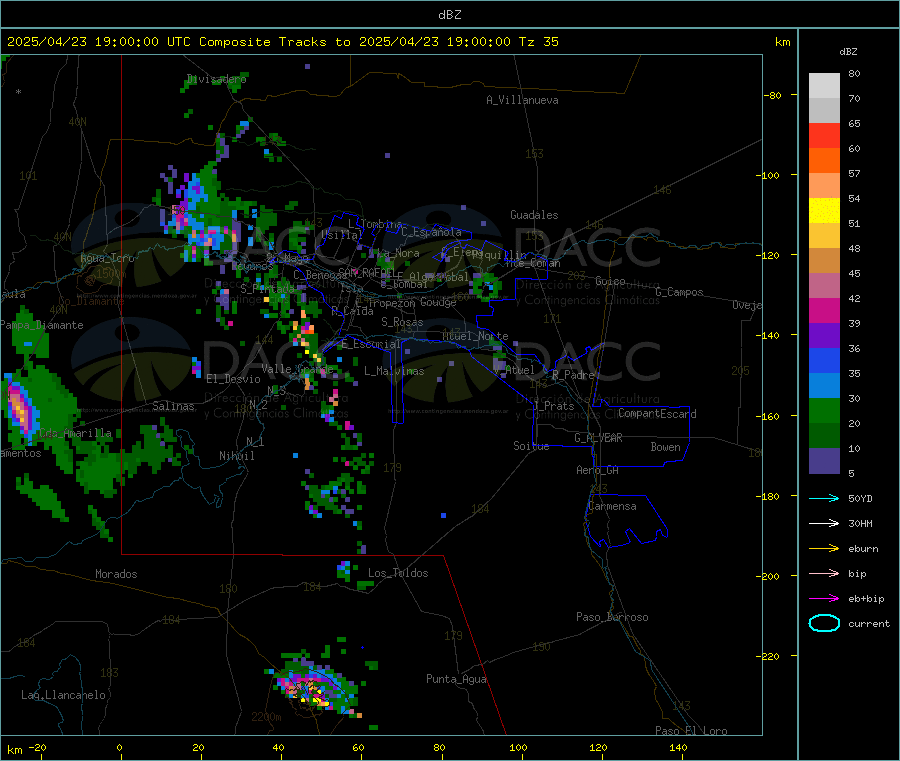Click the cyan 'current' ellipse legend icon
900x761 pixels.
pos(824,623)
